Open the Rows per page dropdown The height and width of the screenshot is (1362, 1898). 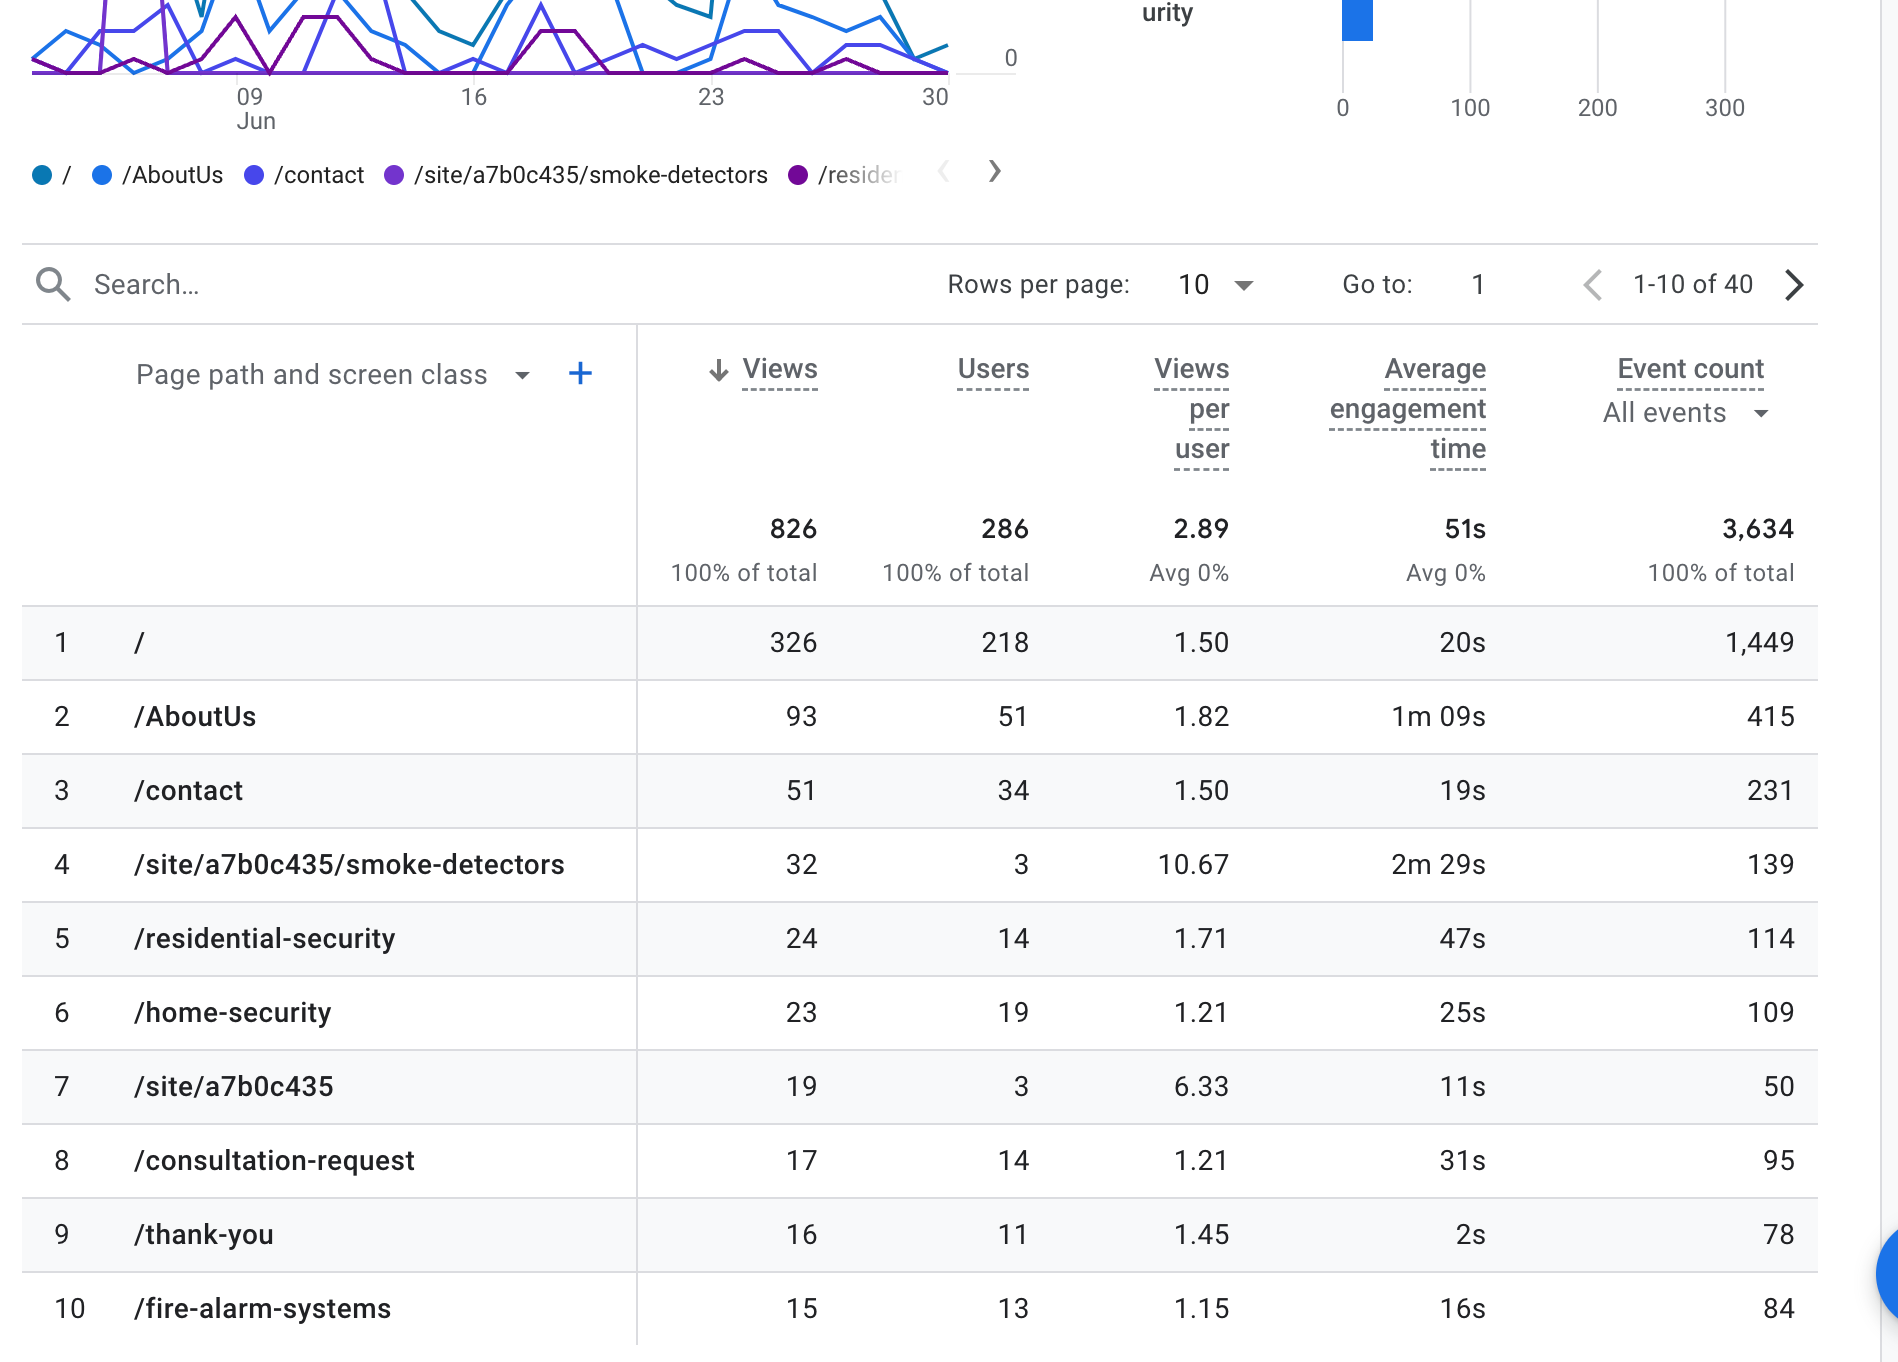(x=1215, y=285)
